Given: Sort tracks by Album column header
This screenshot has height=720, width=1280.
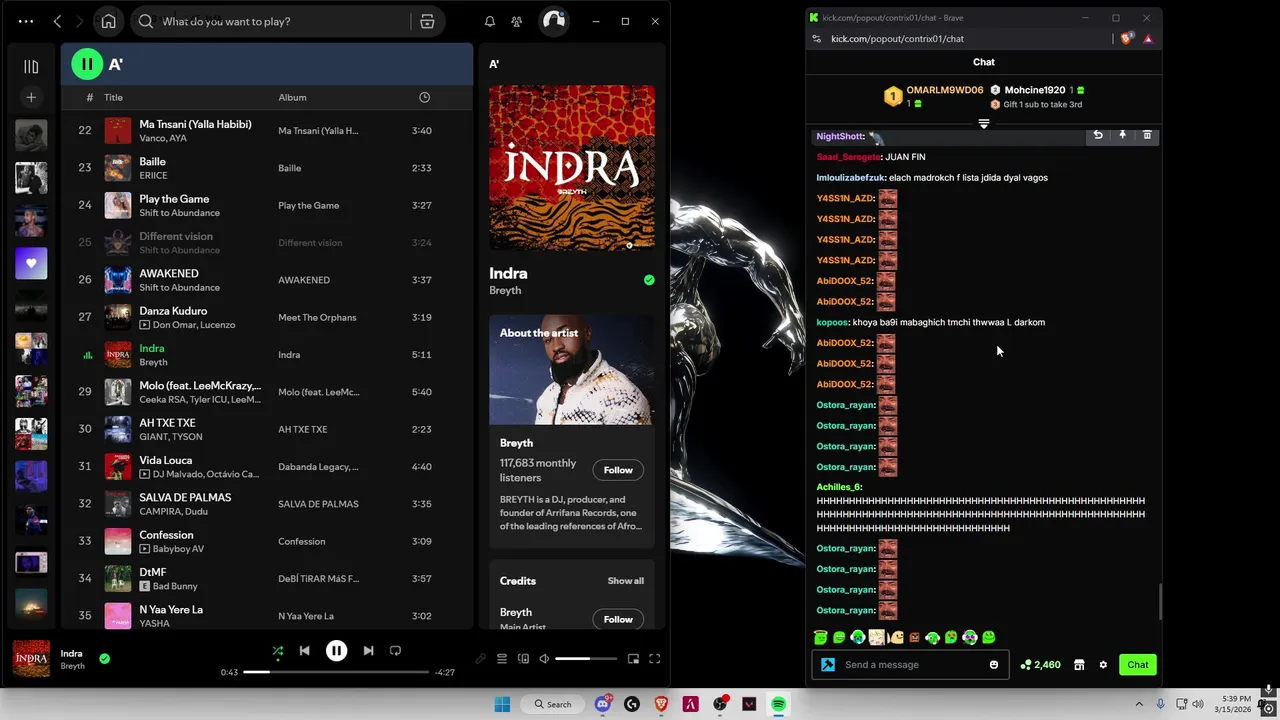Looking at the screenshot, I should 292,97.
